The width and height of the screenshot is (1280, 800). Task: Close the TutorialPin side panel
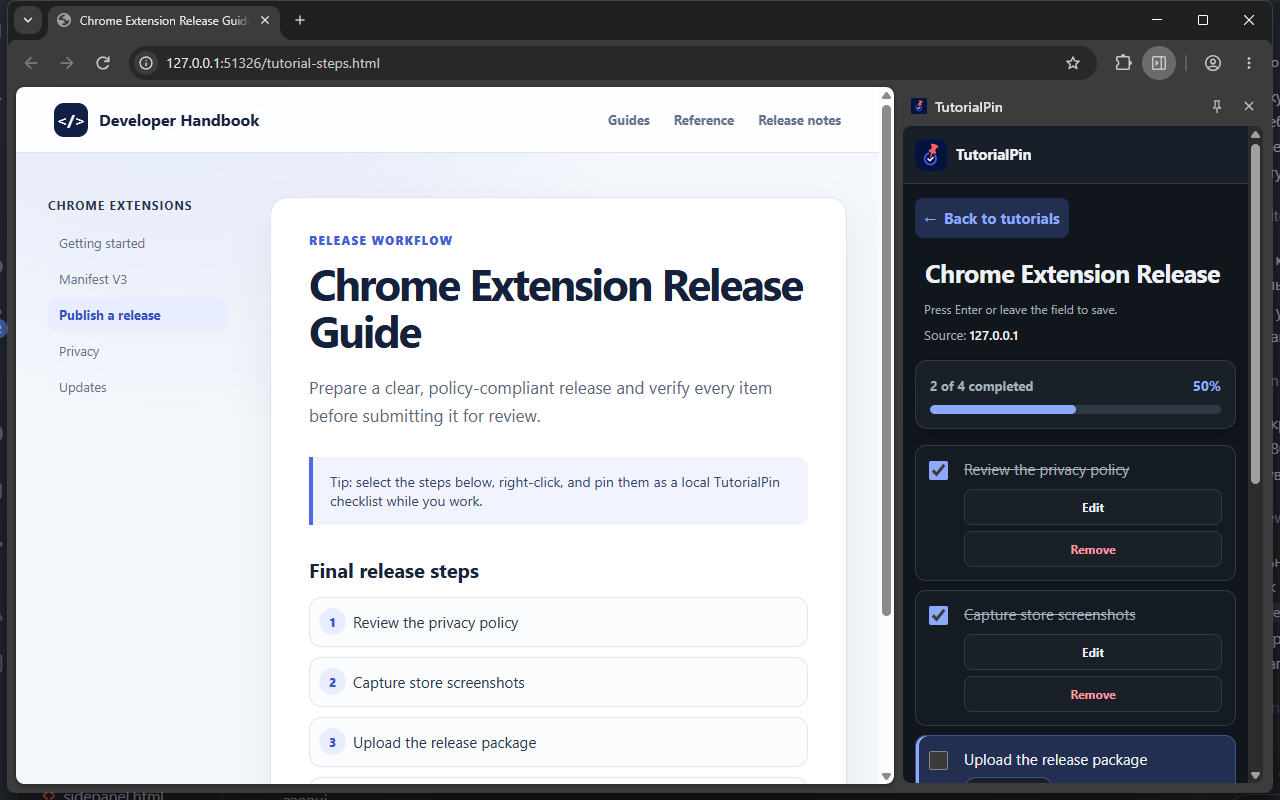click(1248, 106)
